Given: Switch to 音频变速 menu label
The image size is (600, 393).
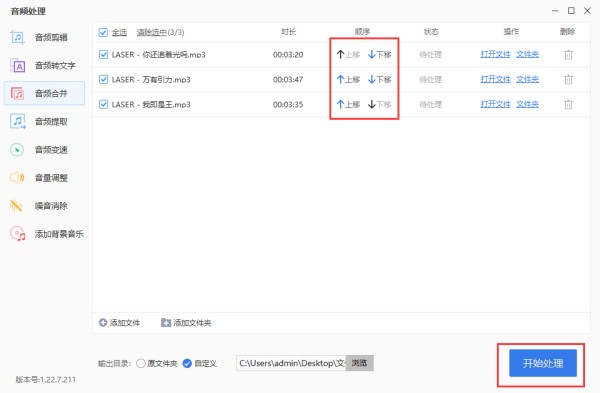Looking at the screenshot, I should tap(51, 150).
